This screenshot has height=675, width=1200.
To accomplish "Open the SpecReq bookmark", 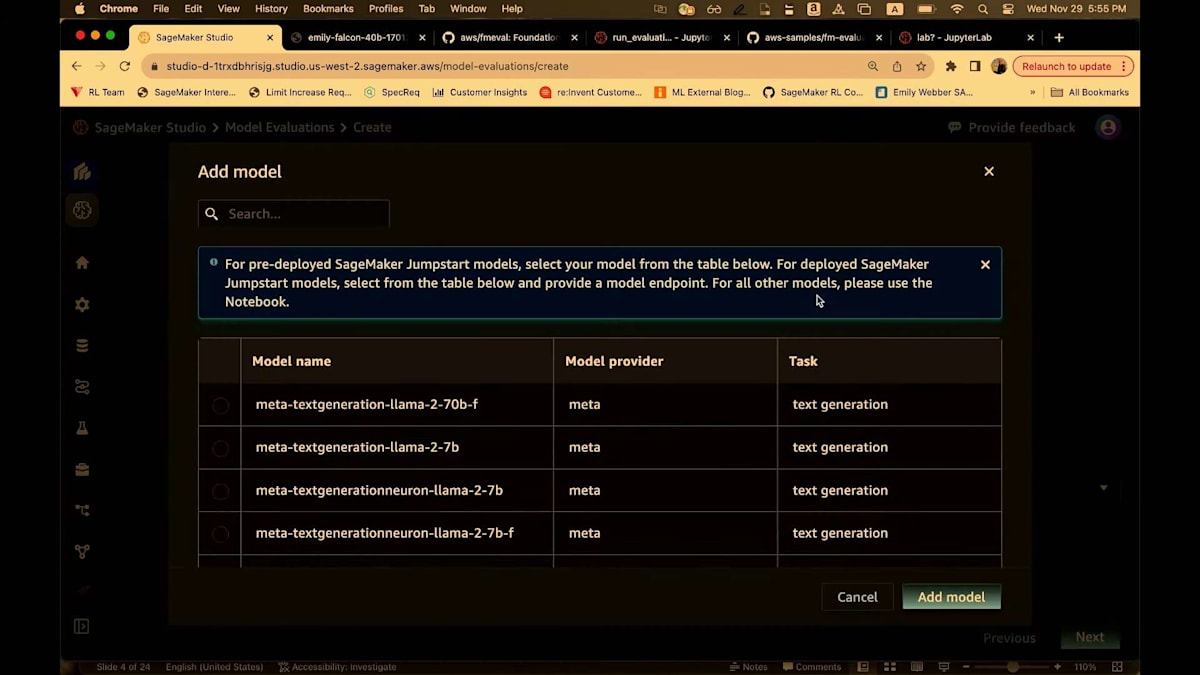I will click(392, 92).
